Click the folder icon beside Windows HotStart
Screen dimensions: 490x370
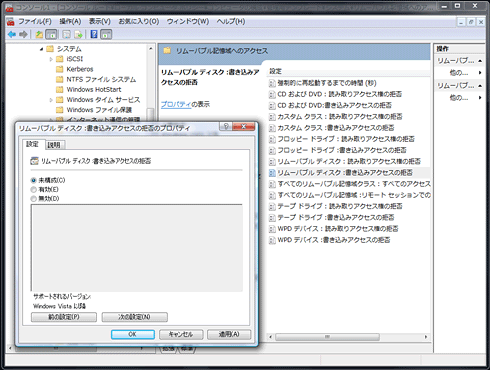[60, 89]
